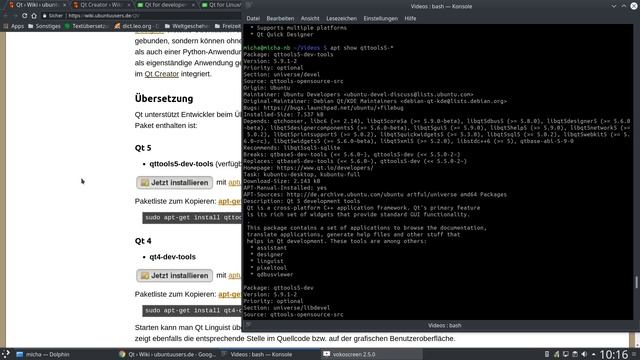The height and width of the screenshot is (360, 640).
Task: Click the apt link under Qt 5 section
Action: coord(234,182)
